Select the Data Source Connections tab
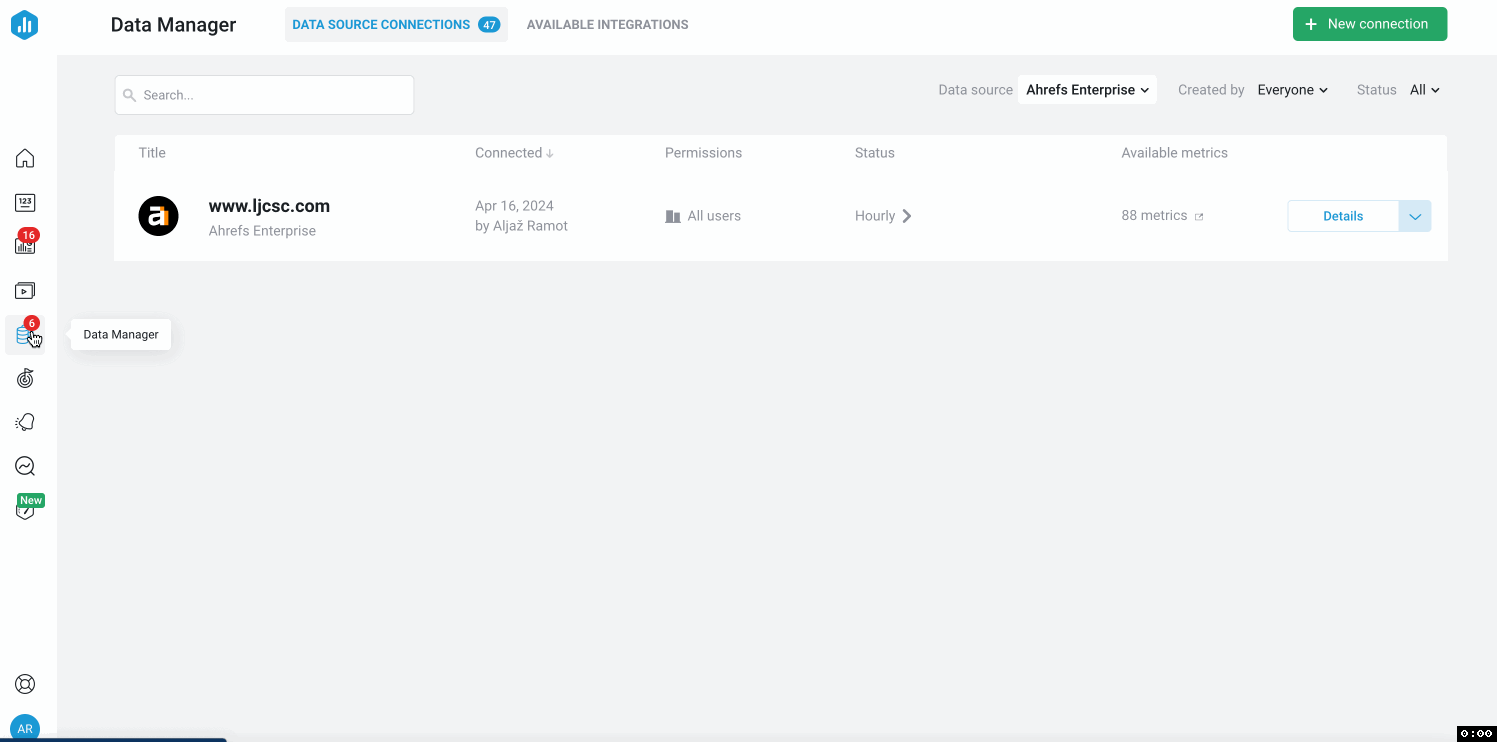 395,24
